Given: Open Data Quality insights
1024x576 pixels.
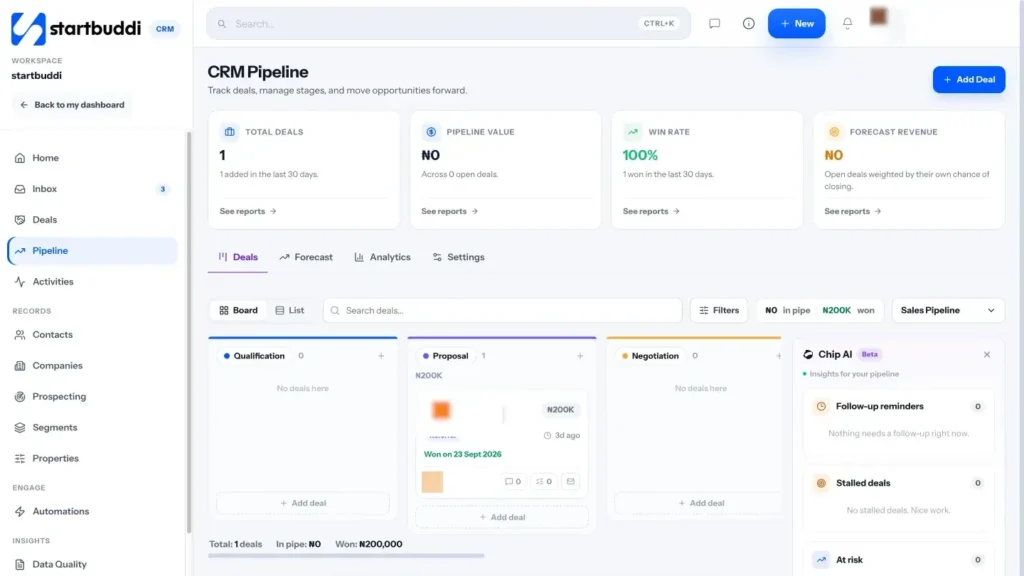Looking at the screenshot, I should (92, 564).
